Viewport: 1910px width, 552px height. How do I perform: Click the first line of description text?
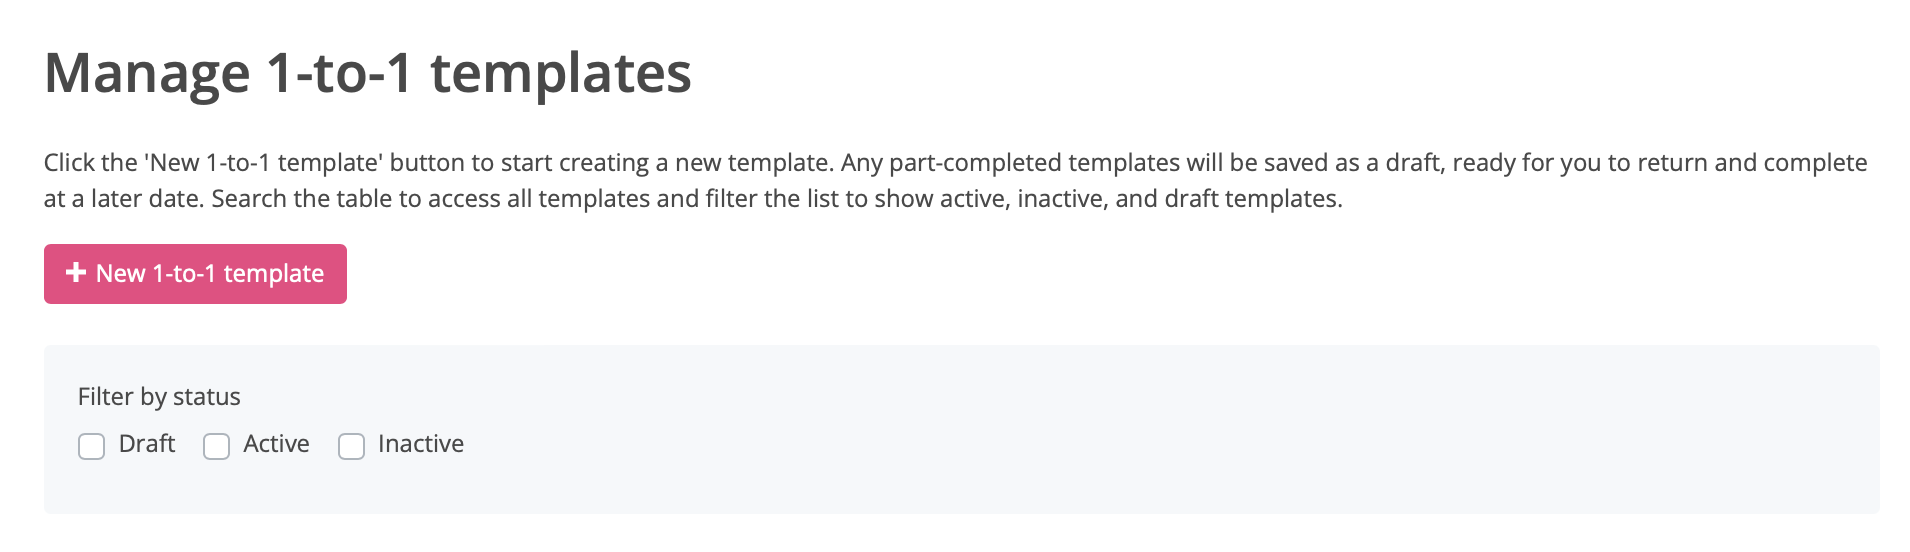coord(955,163)
